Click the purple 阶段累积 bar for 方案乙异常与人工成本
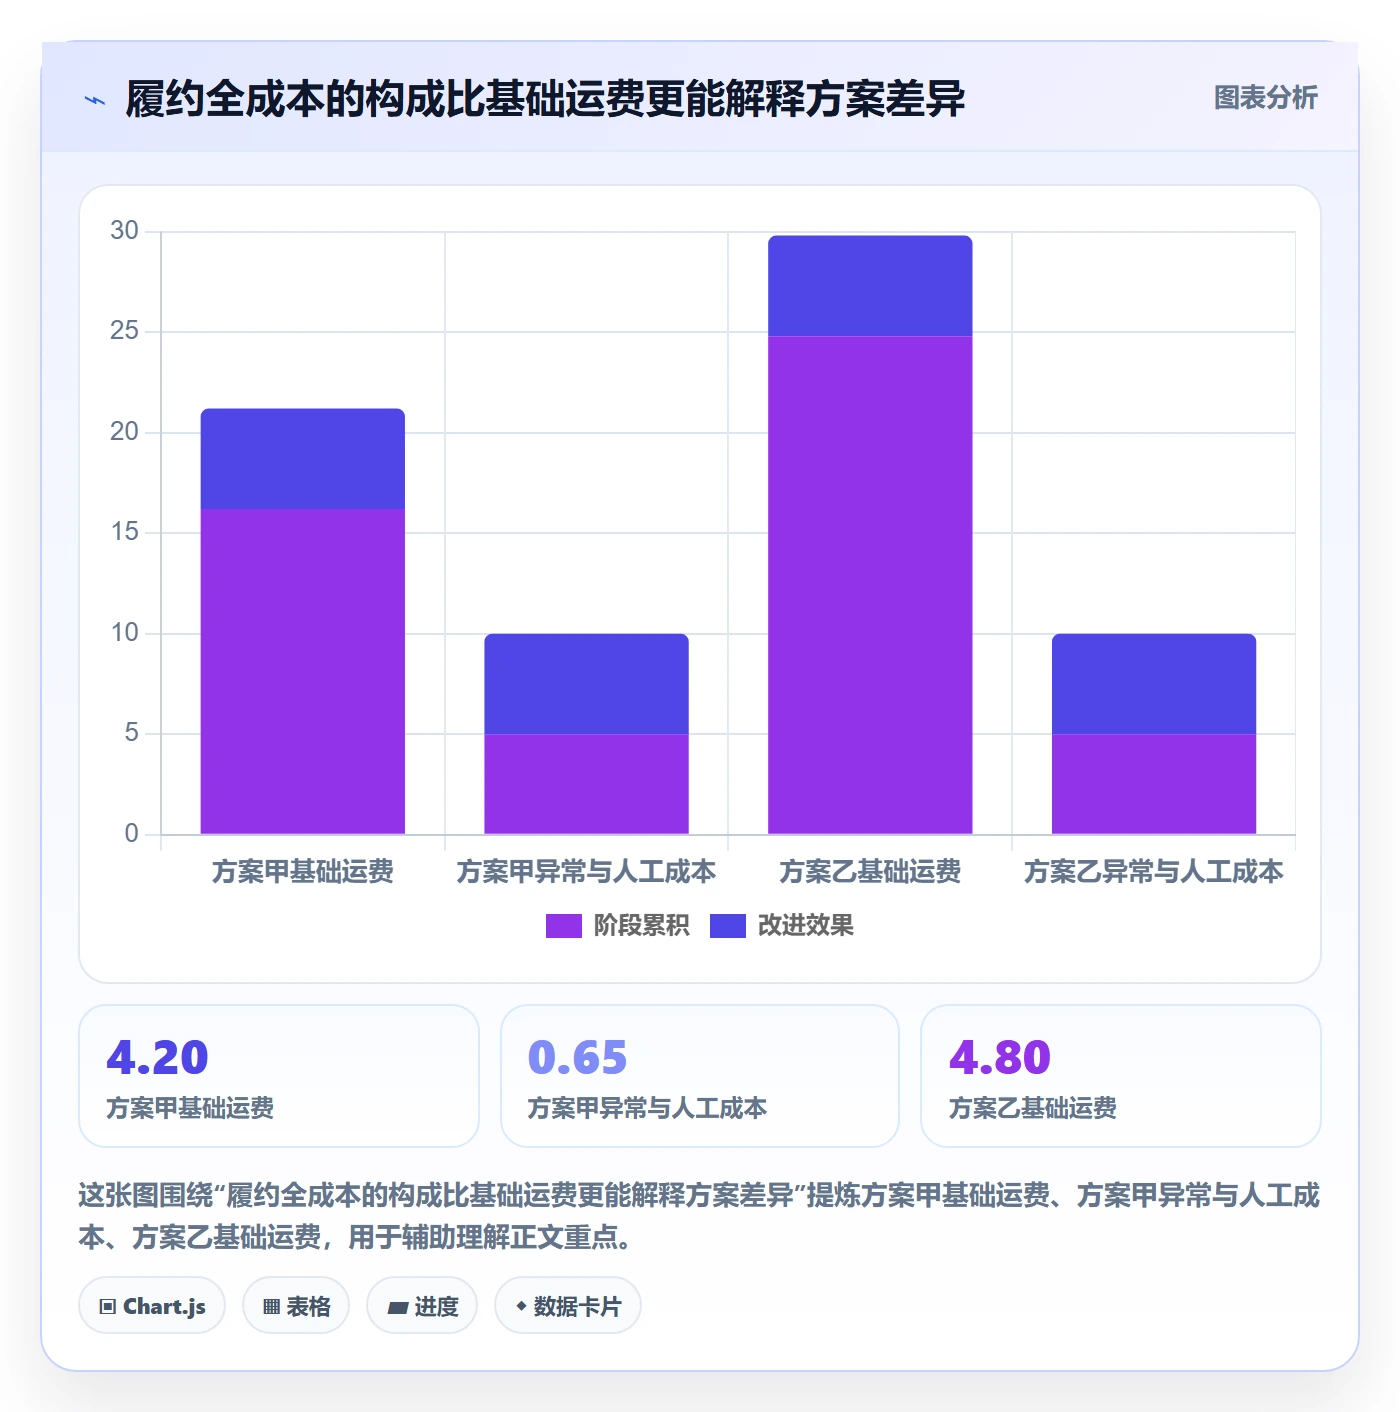 tap(1154, 784)
